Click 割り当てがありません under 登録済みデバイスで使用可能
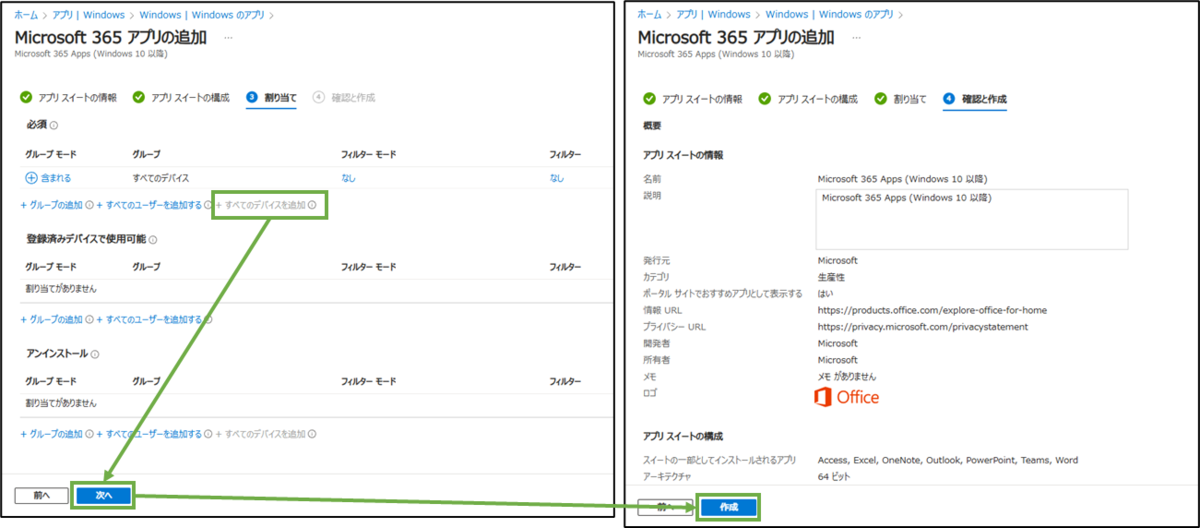 click(x=61, y=288)
